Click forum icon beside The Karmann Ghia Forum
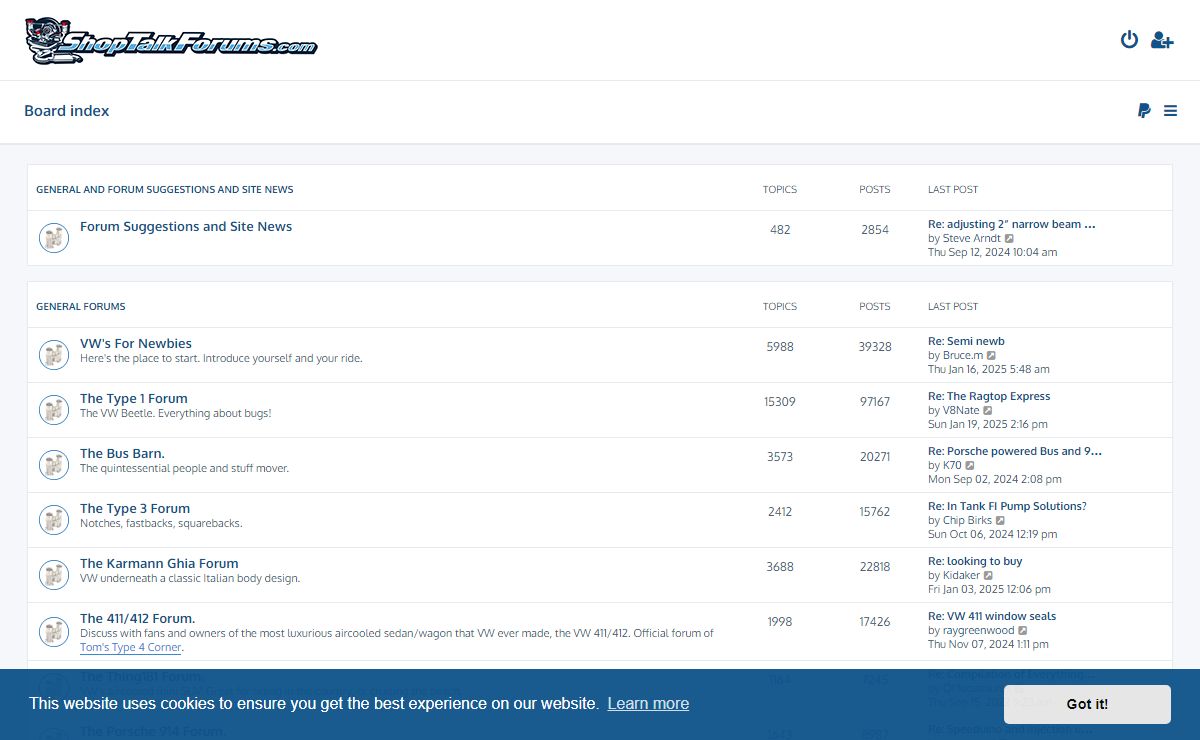Screen dimensions: 1200x740 pyautogui.click(x=54, y=575)
